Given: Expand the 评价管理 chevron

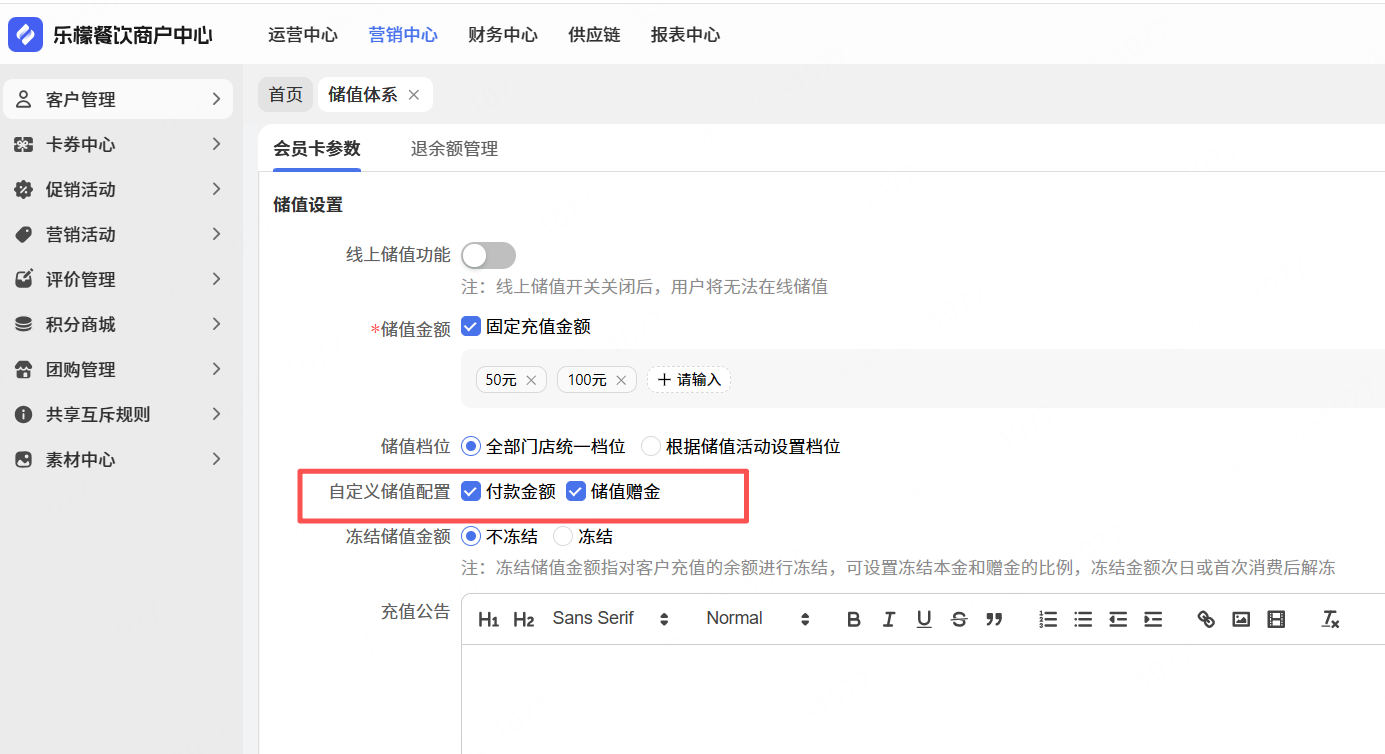Looking at the screenshot, I should pos(217,279).
